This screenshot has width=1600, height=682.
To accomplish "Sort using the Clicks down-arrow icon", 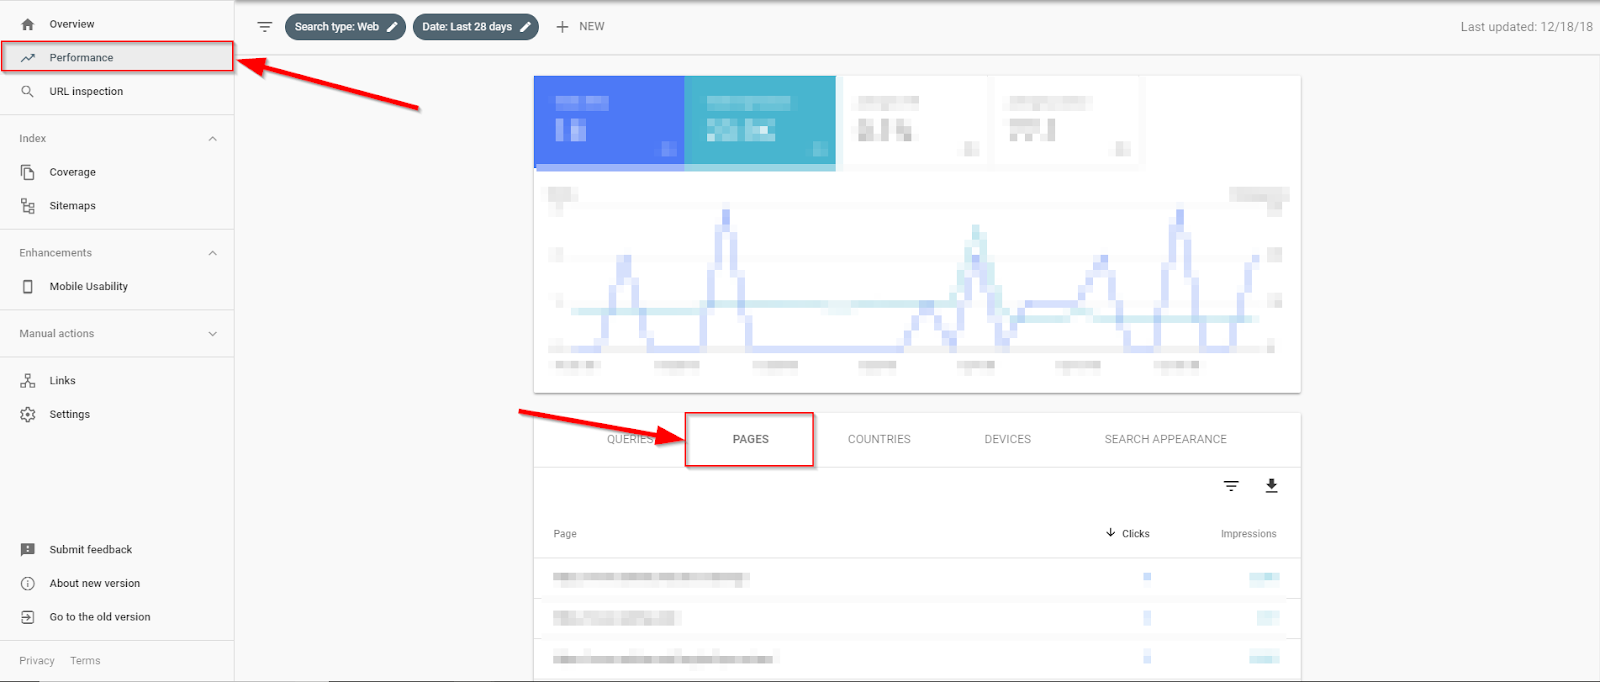I will tap(1110, 533).
